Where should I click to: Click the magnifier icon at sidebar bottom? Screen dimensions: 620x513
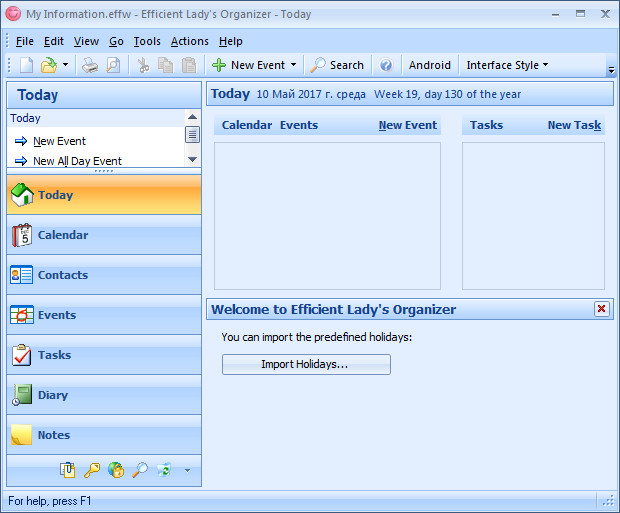click(140, 470)
